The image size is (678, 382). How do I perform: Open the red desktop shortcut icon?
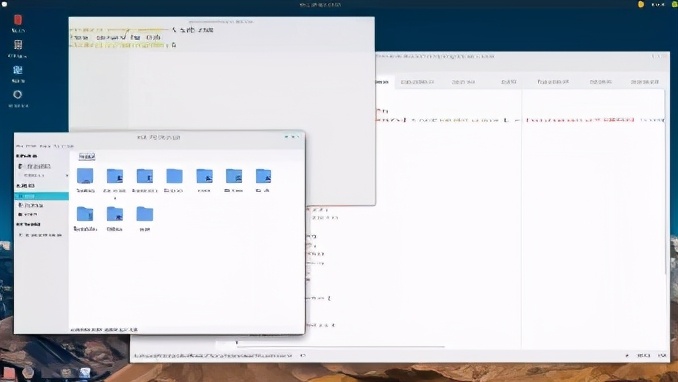[x=18, y=20]
